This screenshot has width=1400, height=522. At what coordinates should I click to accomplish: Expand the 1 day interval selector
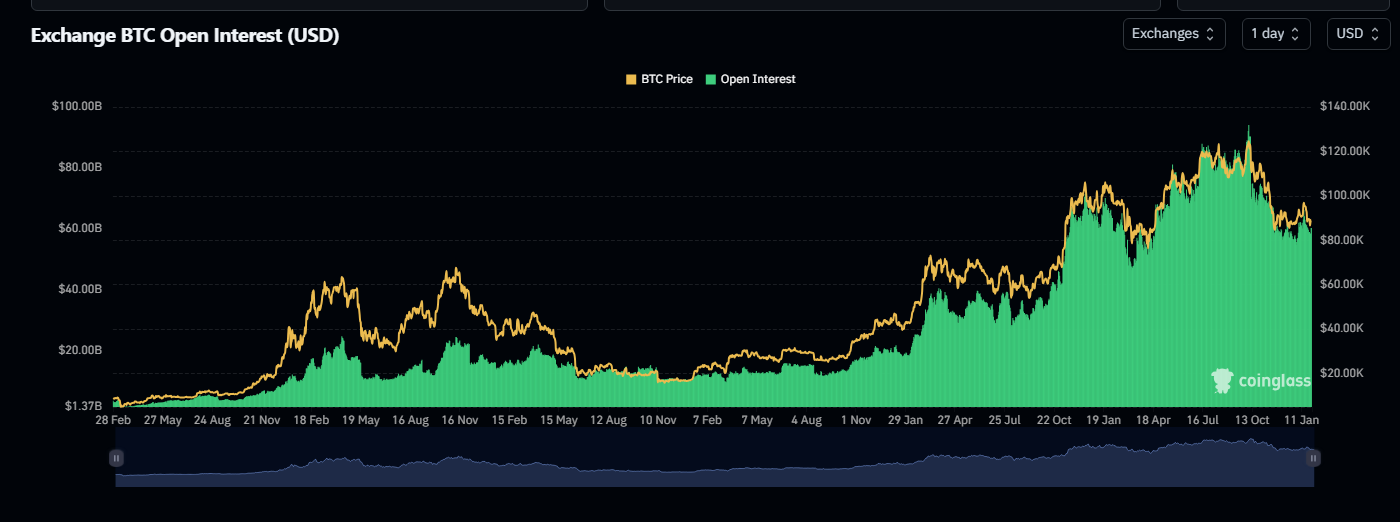coord(1275,34)
